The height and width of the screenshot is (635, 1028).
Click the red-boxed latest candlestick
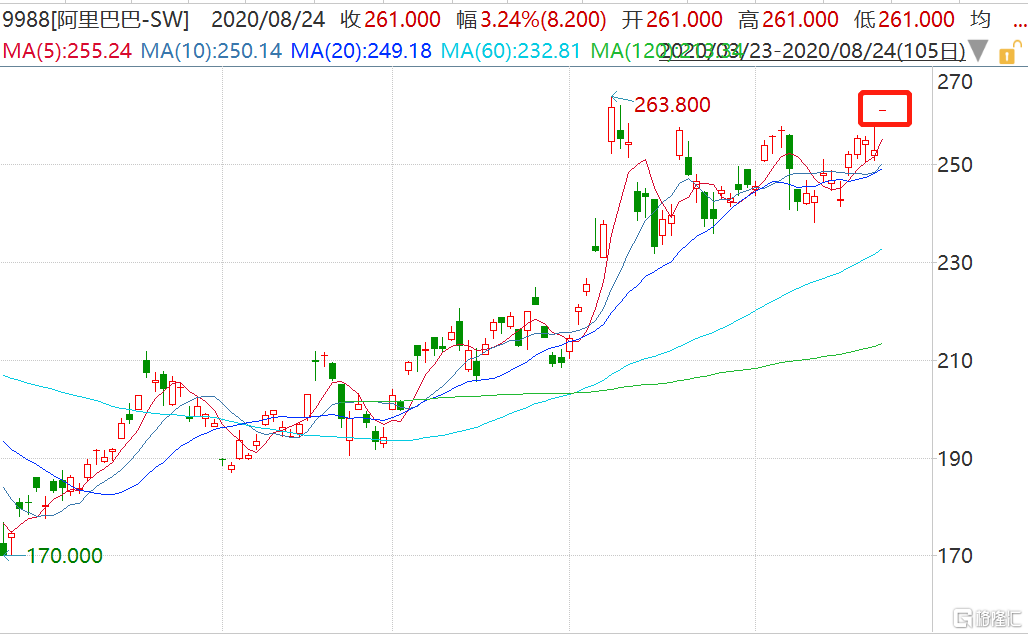click(883, 108)
